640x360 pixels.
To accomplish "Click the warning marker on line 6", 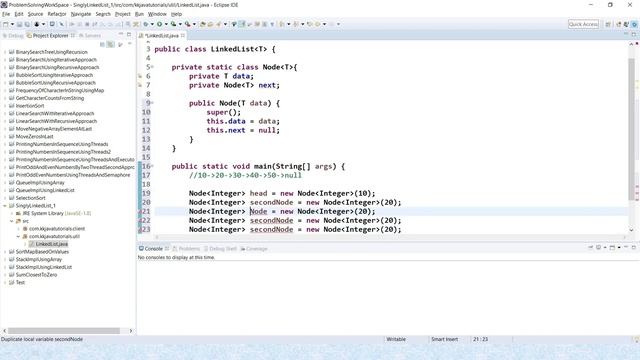I will click(x=140, y=76).
